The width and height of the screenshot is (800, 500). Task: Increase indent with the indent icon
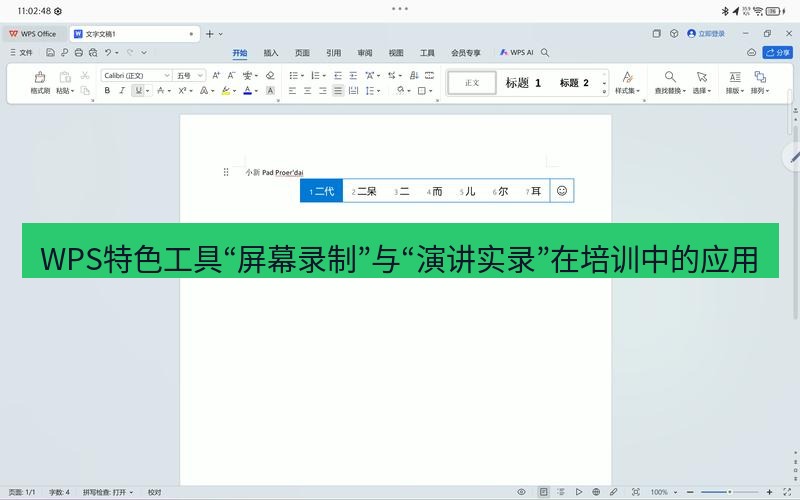(353, 76)
